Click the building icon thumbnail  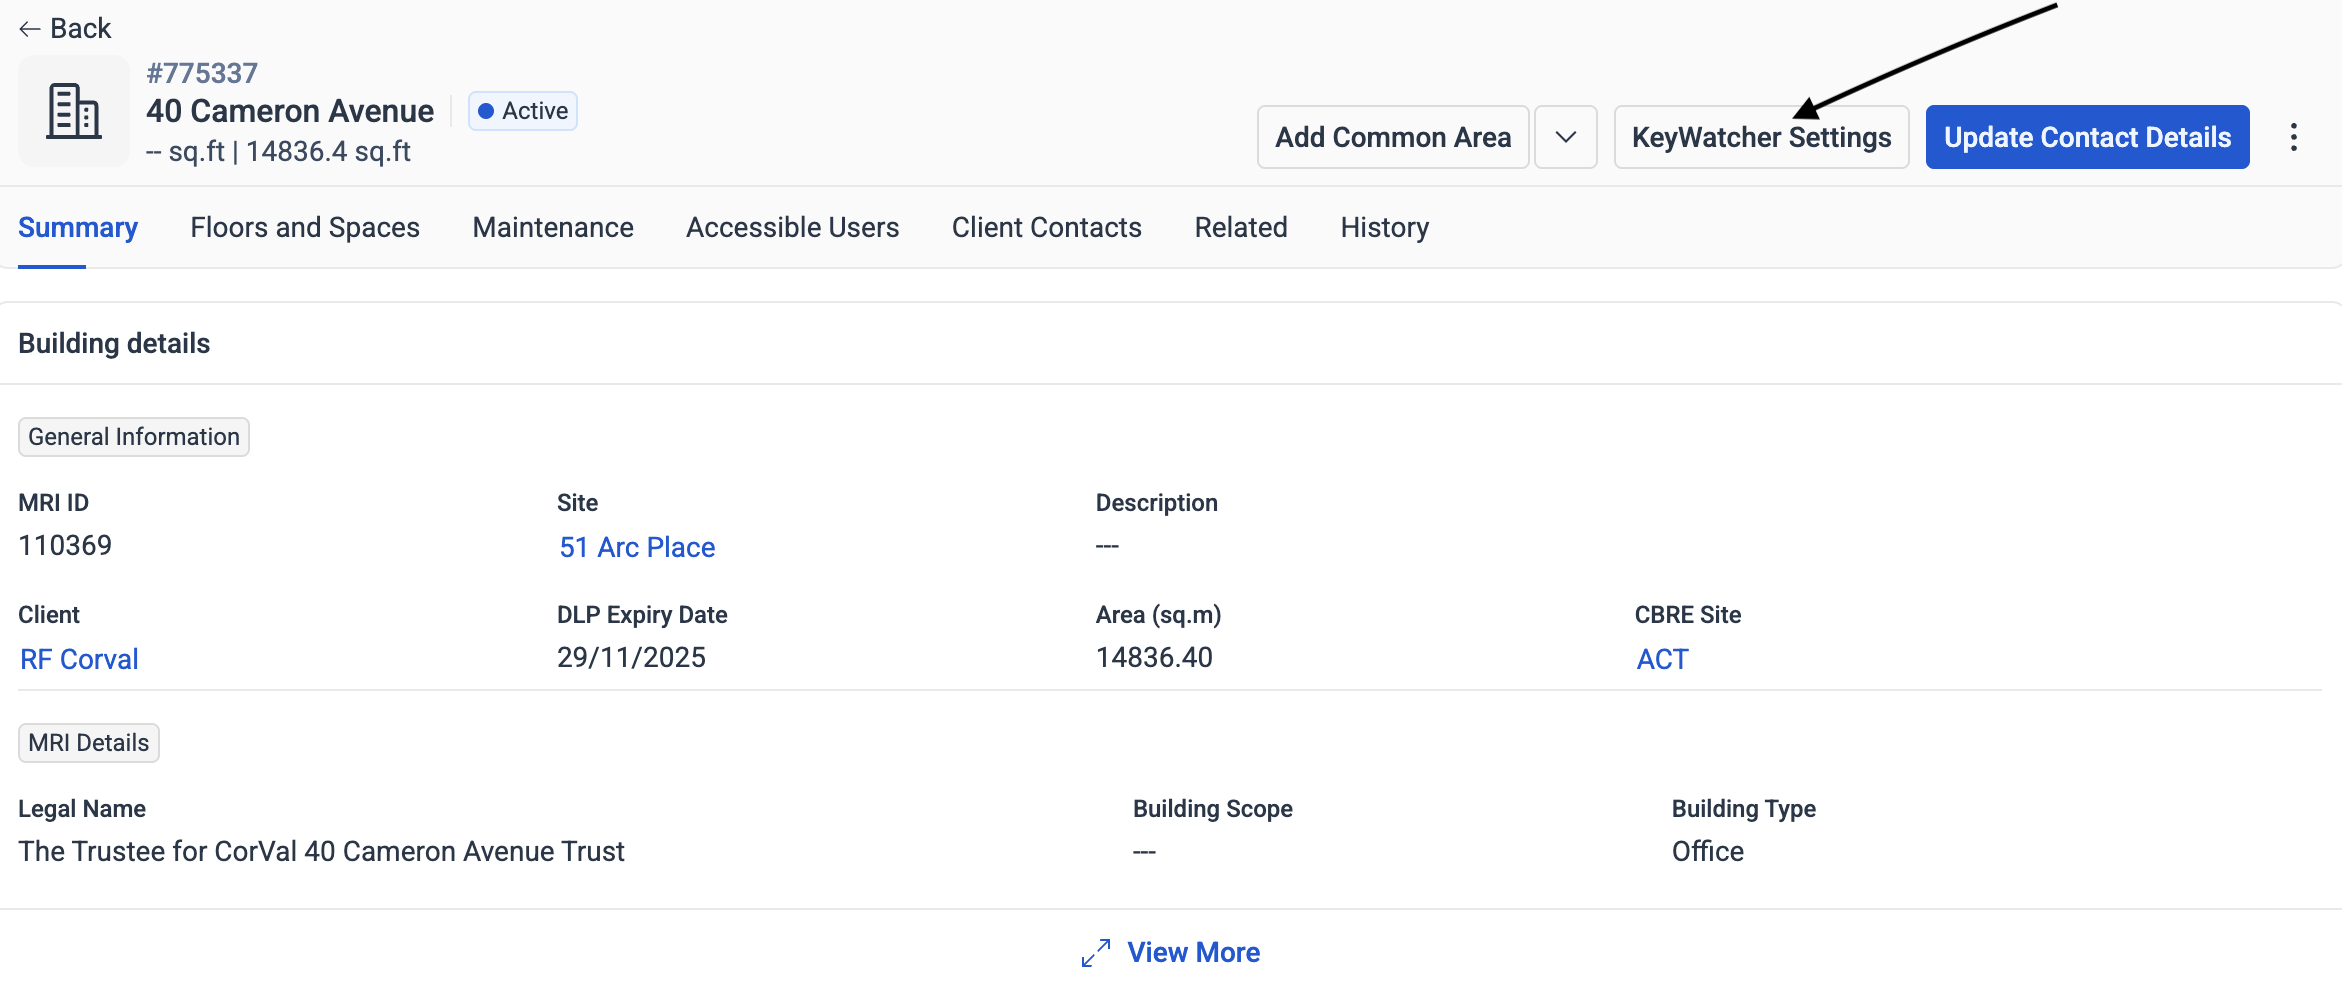[x=74, y=111]
